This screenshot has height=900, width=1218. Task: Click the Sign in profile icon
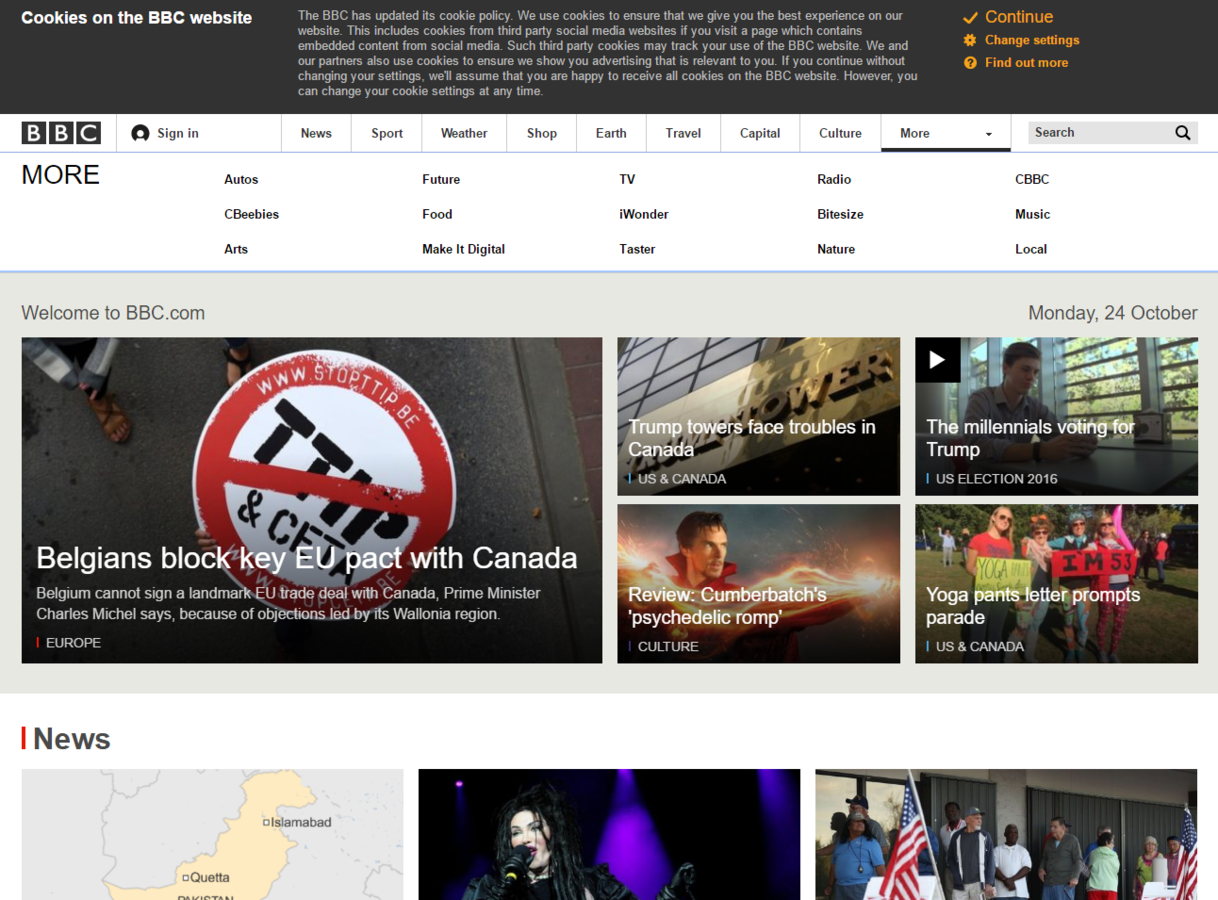click(x=140, y=133)
